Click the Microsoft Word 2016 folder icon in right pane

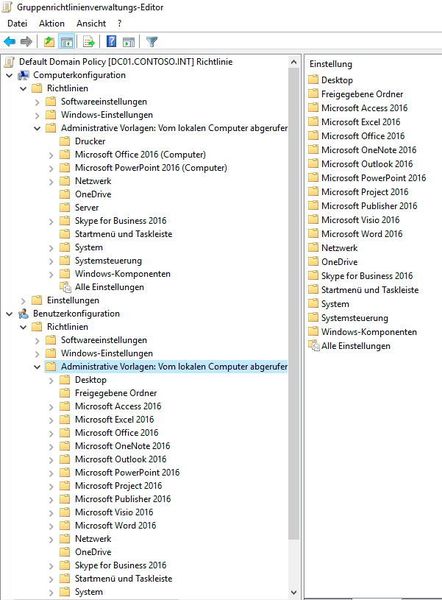click(313, 233)
